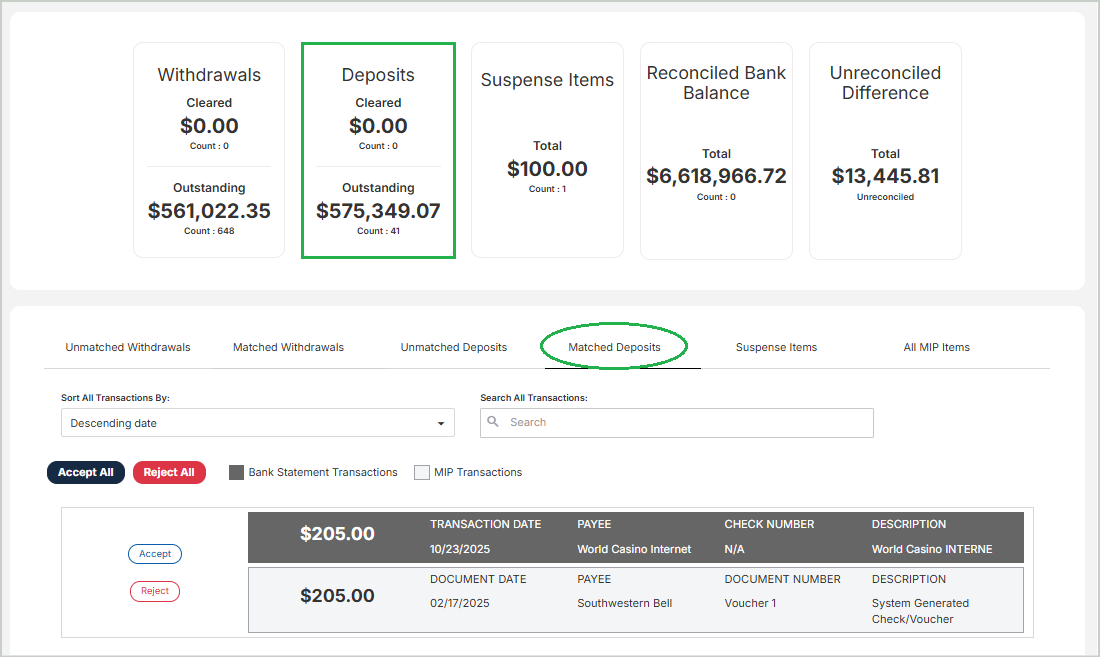Switch to the Unmatched Withdrawals tab
Image resolution: width=1100 pixels, height=657 pixels.
(x=128, y=347)
